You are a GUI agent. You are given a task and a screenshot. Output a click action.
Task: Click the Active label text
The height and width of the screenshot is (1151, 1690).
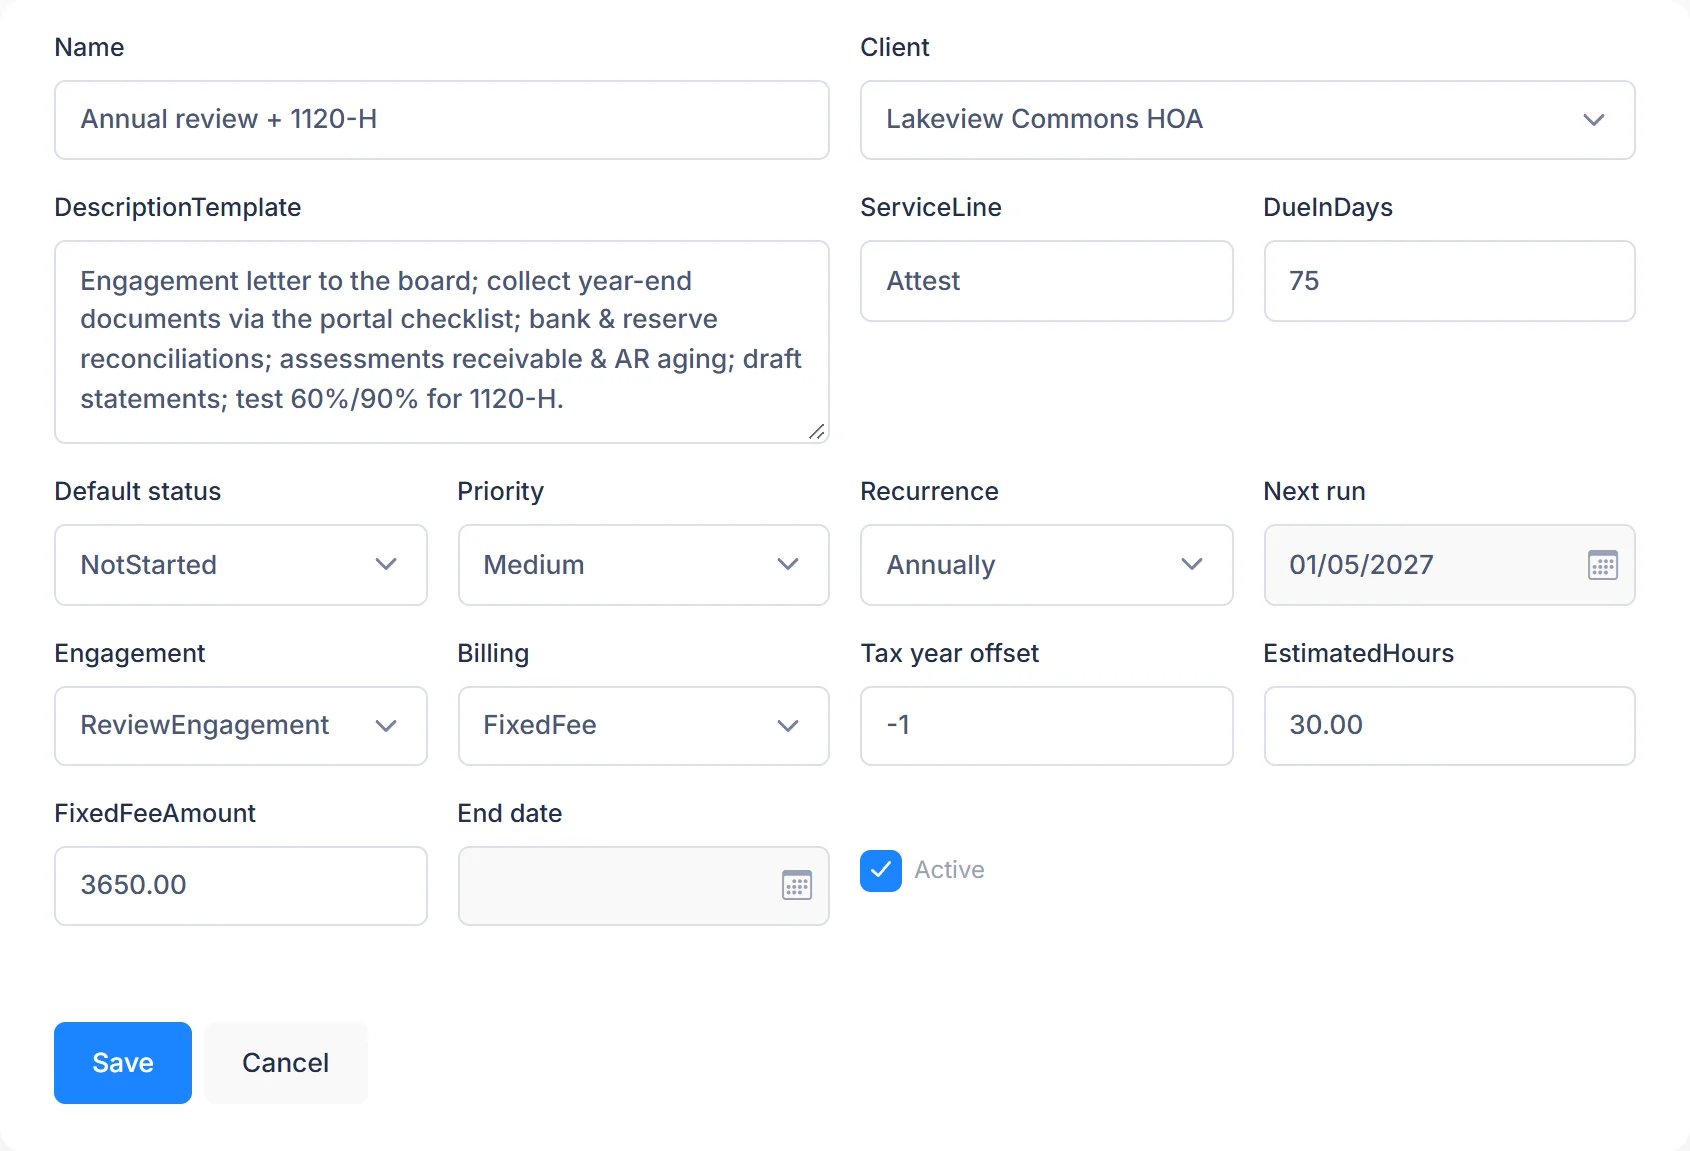point(949,870)
